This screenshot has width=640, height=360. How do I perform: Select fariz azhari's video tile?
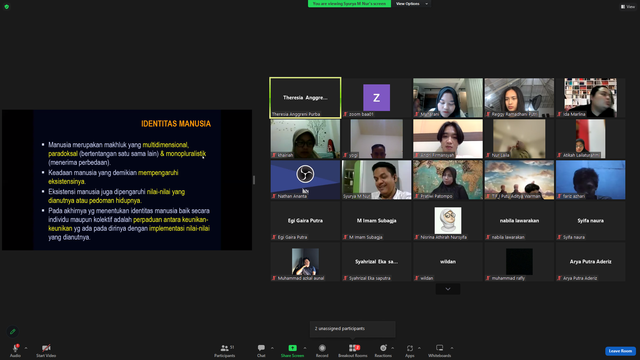[x=591, y=180]
